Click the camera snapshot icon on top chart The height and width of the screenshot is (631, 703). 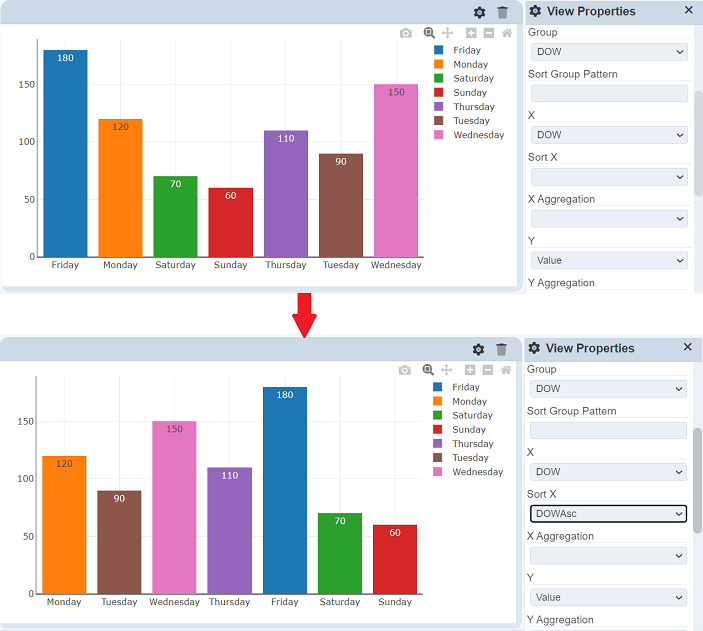tap(405, 33)
